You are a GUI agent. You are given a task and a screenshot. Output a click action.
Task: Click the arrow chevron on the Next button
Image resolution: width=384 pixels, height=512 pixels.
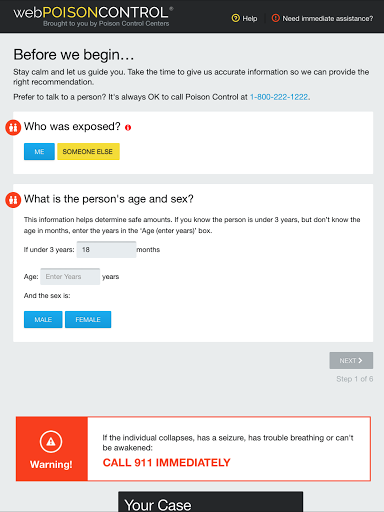pyautogui.click(x=360, y=360)
